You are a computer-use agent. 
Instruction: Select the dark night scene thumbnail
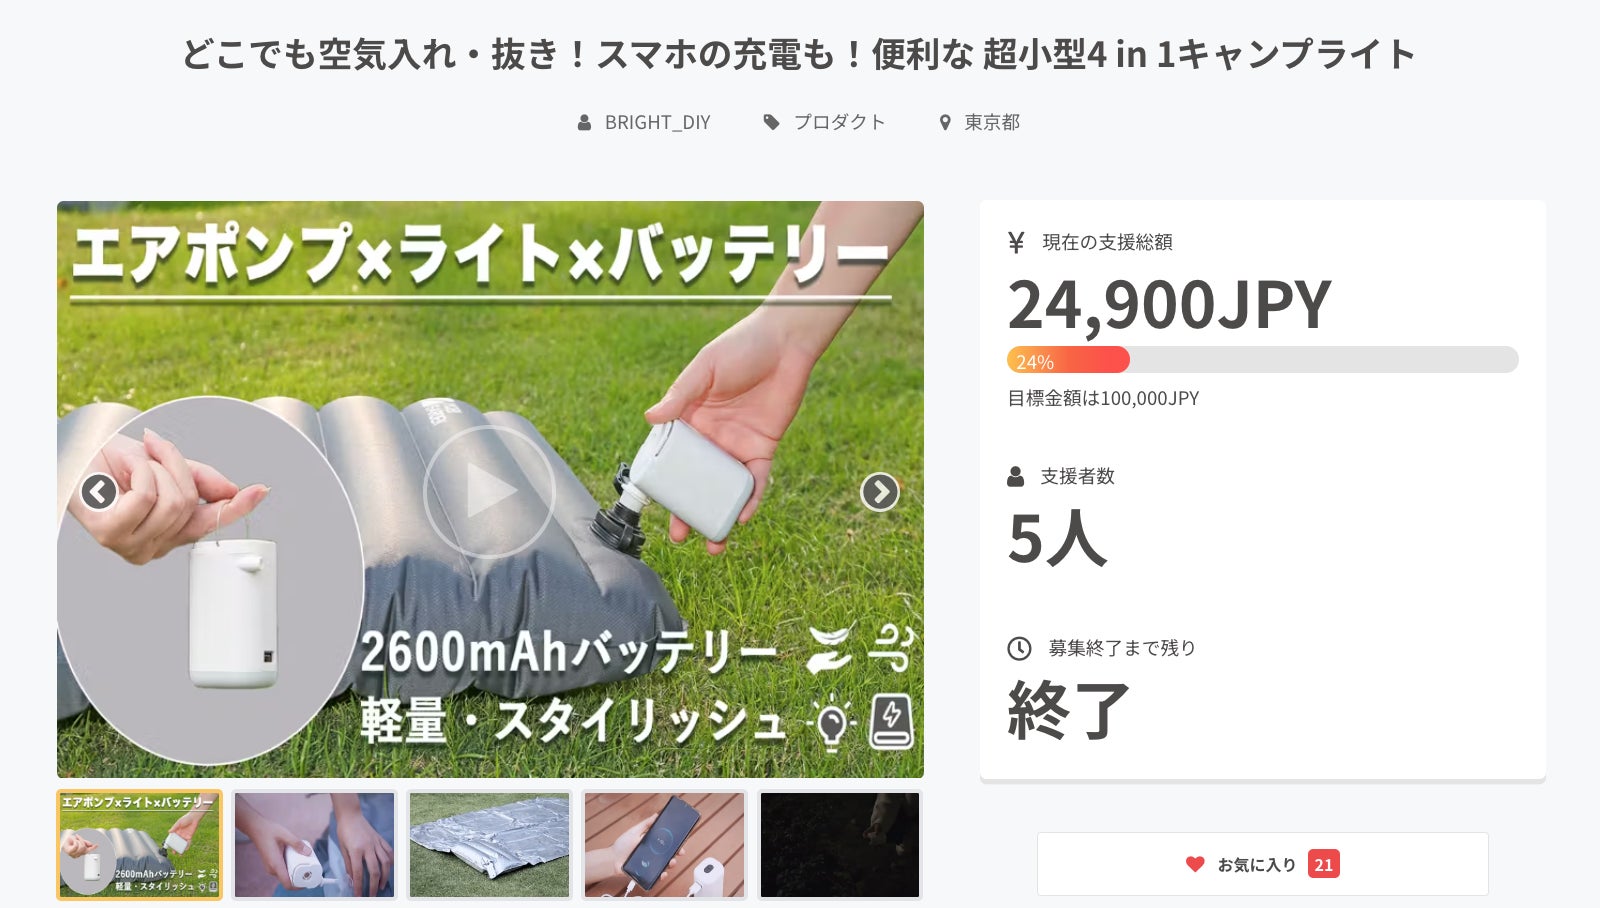click(840, 845)
